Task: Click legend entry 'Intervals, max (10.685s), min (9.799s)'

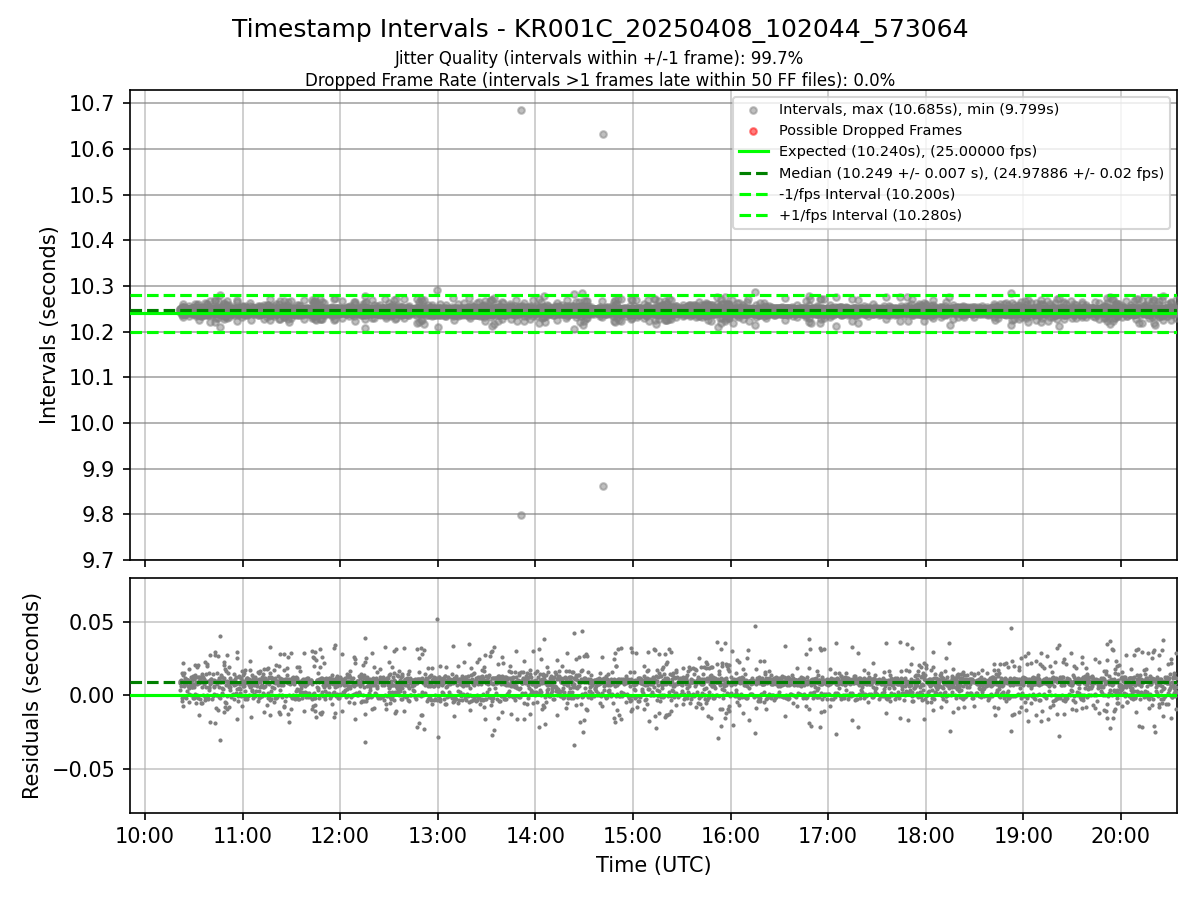Action: pyautogui.click(x=919, y=109)
